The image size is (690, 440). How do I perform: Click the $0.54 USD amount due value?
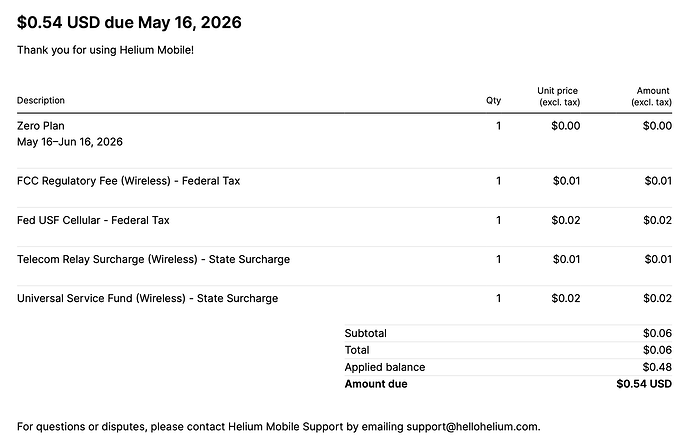tap(644, 384)
